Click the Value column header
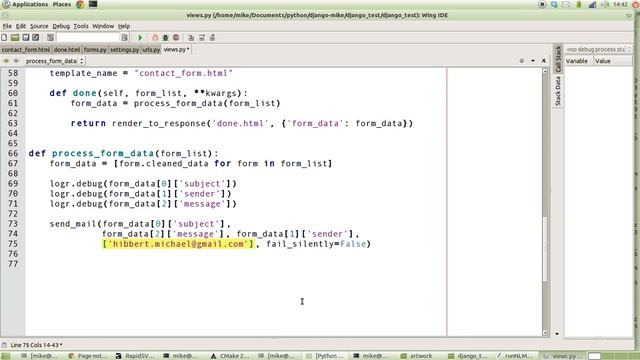Image resolution: width=640 pixels, height=360 pixels. 612,61
